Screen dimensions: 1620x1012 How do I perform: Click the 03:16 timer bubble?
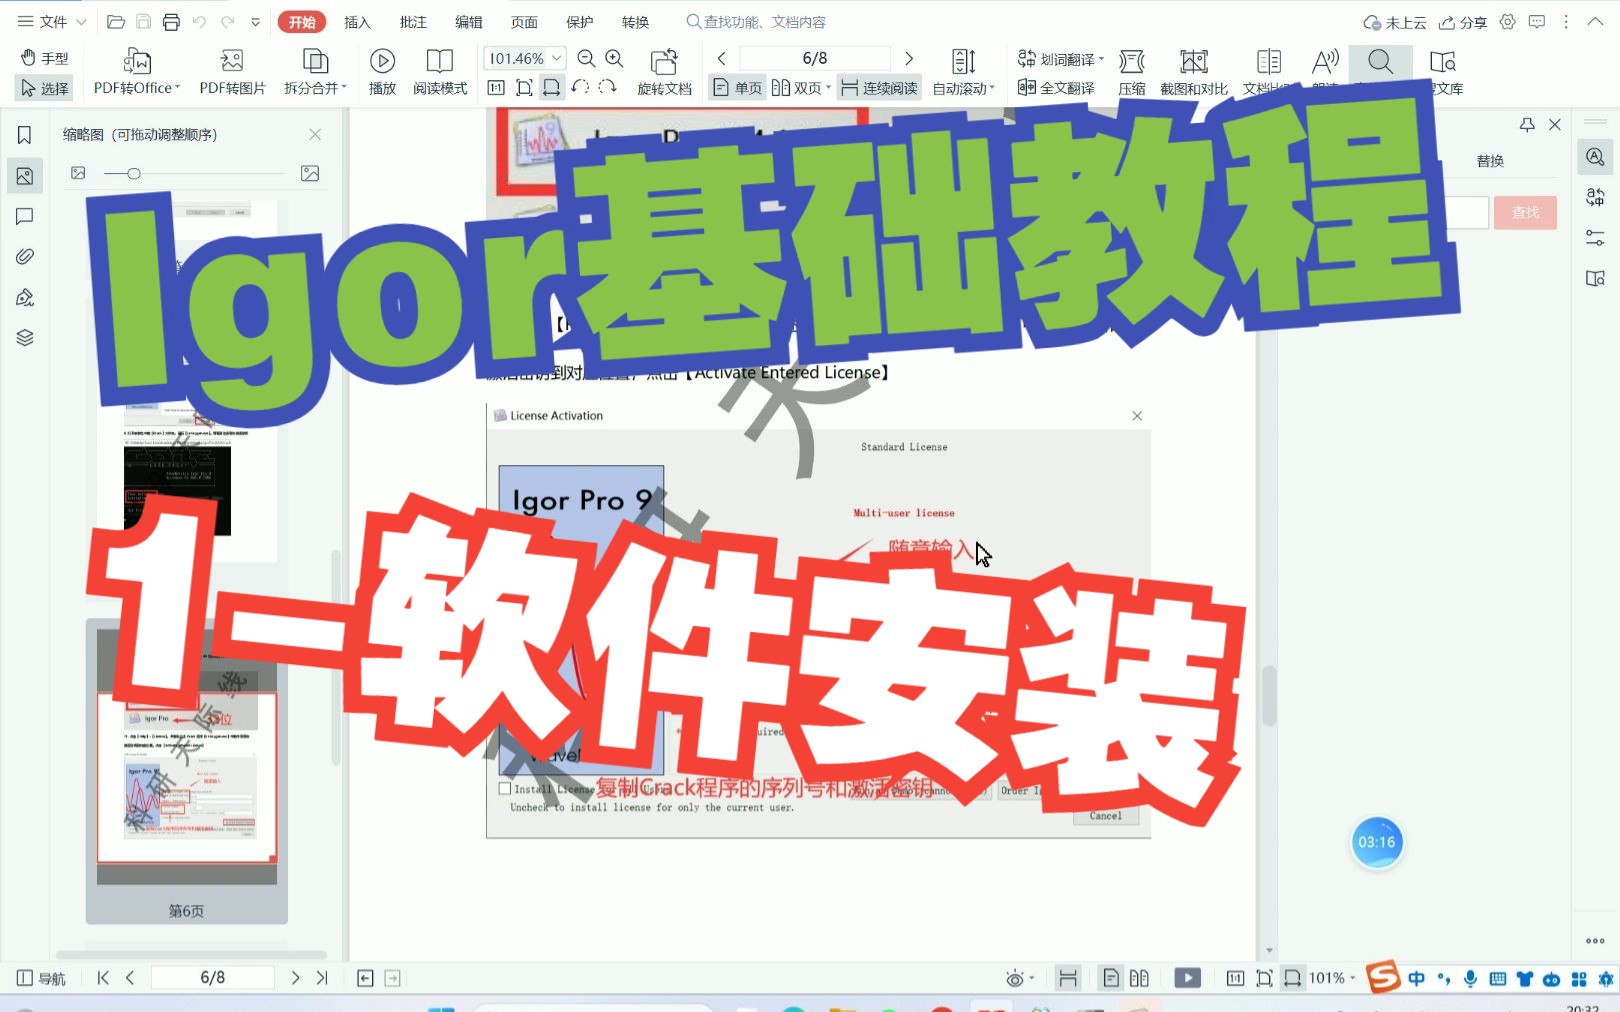tap(1377, 842)
